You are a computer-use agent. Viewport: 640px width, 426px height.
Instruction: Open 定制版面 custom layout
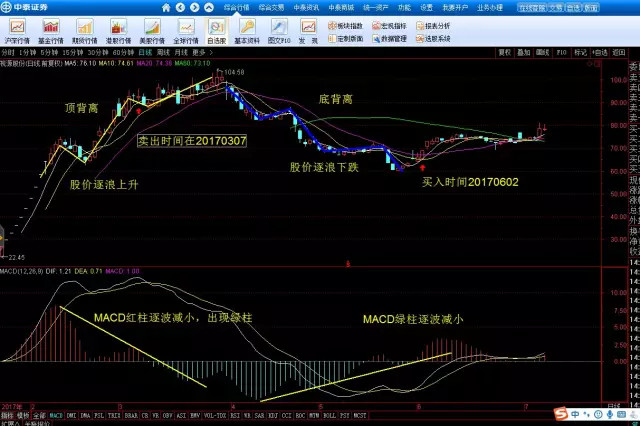345,39
